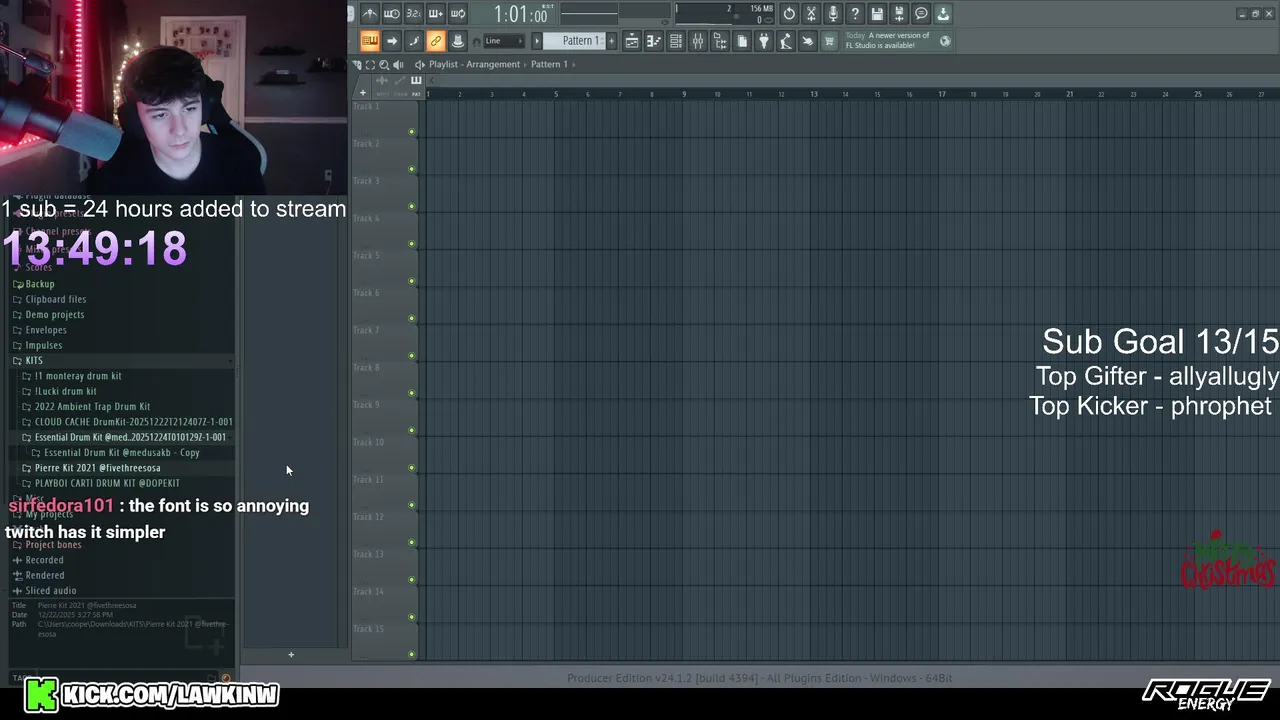Click the arrow left of Pattern 1 selector

[537, 41]
